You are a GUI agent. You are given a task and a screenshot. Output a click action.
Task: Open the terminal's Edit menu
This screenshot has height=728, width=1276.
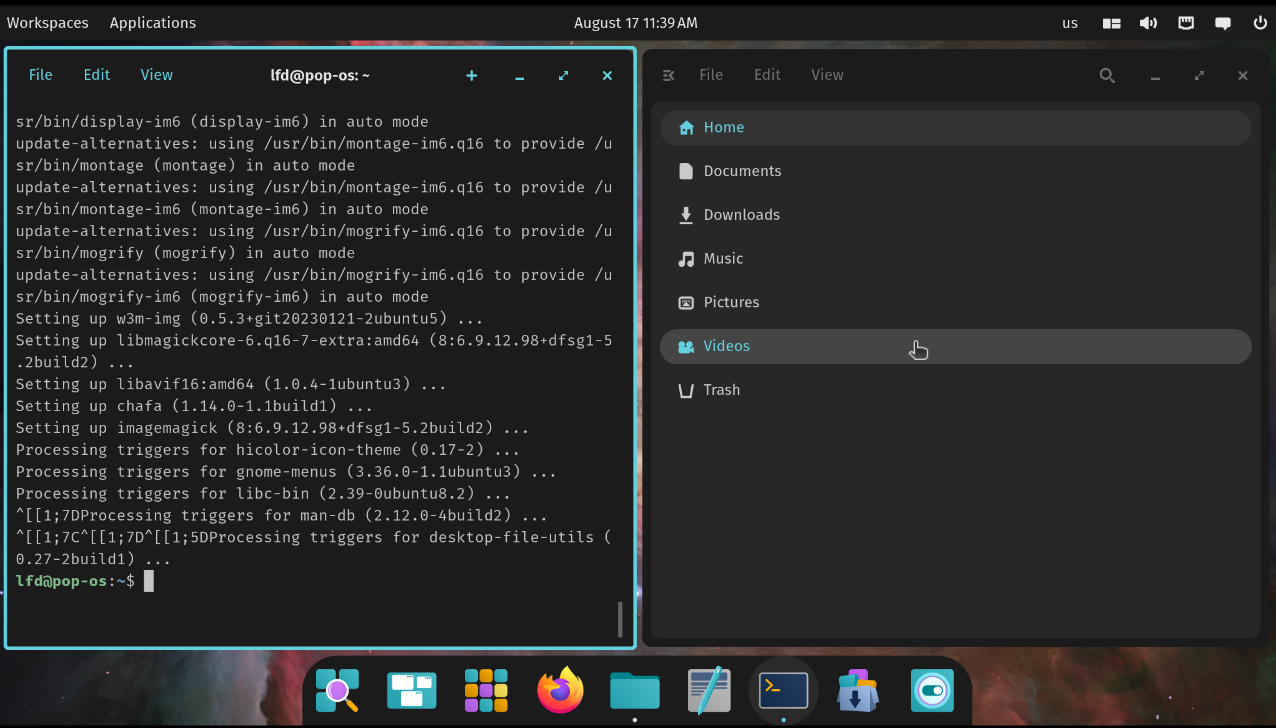[x=96, y=74]
